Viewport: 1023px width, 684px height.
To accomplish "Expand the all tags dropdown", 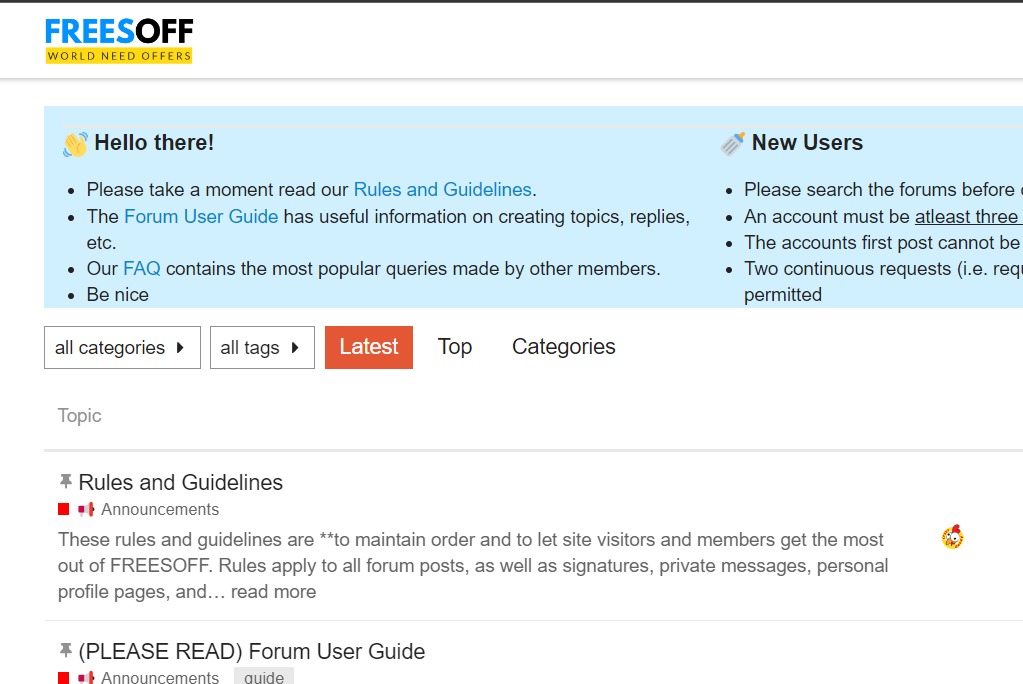I will tap(262, 347).
